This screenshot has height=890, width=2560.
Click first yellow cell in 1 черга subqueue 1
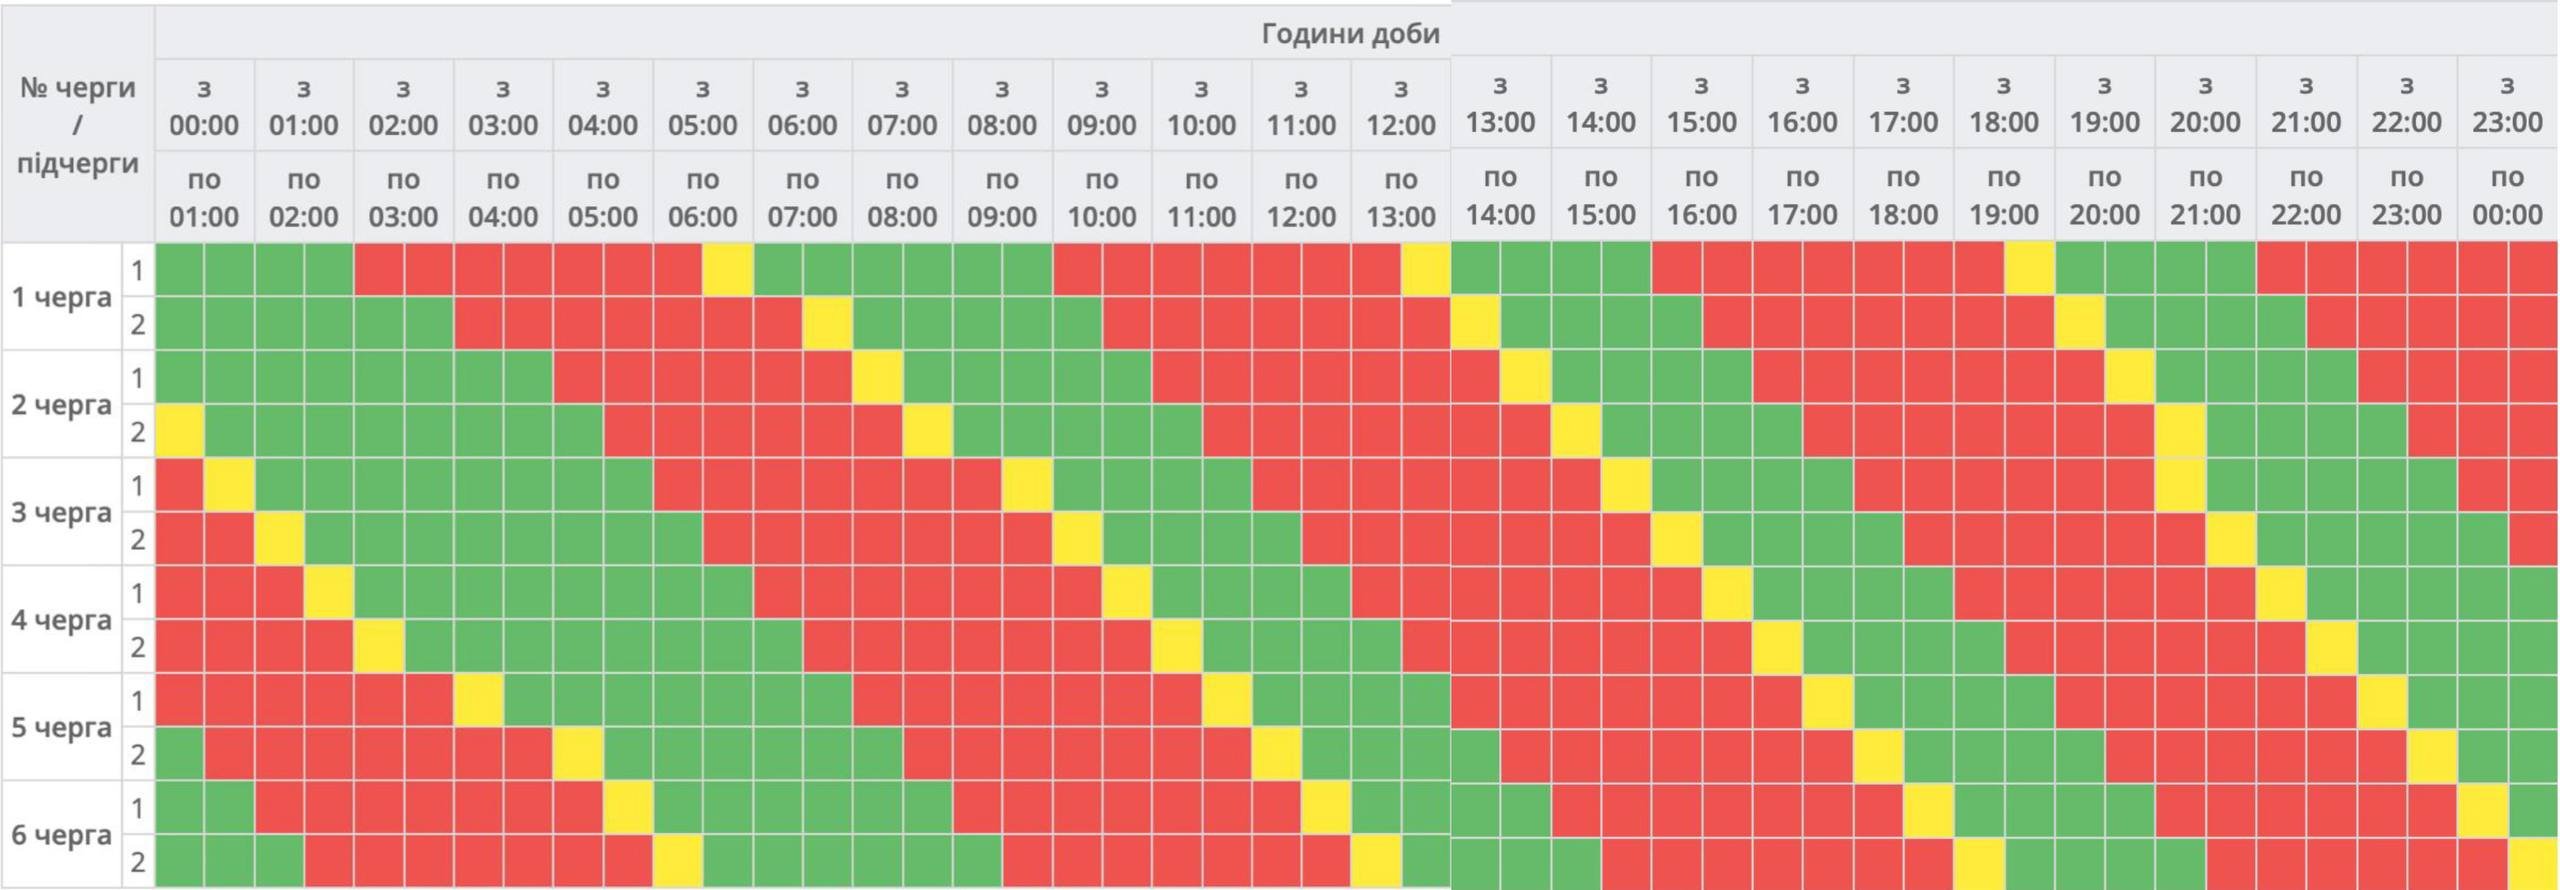(727, 270)
